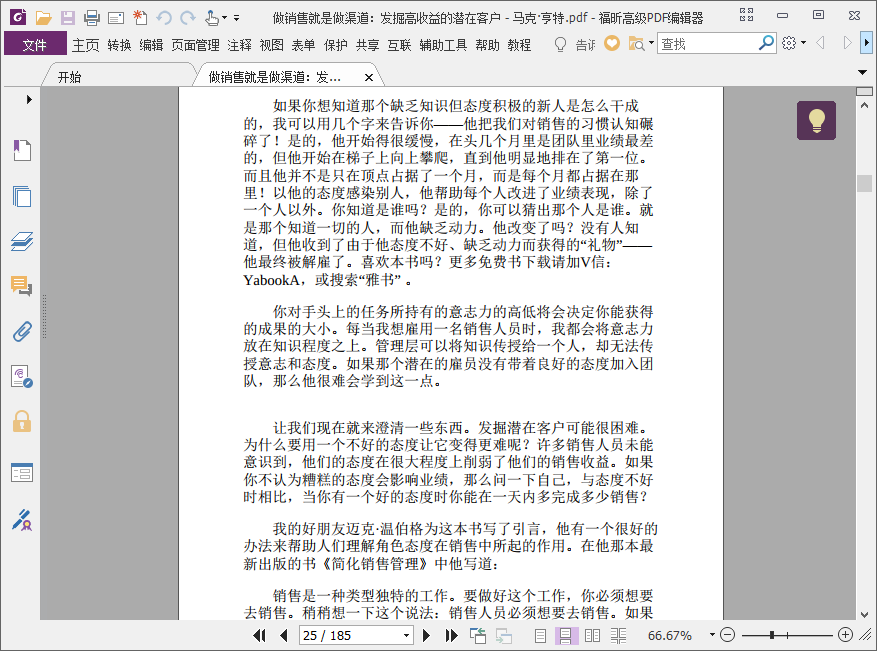Open the 帮助 tab
The image size is (877, 651).
pos(487,45)
